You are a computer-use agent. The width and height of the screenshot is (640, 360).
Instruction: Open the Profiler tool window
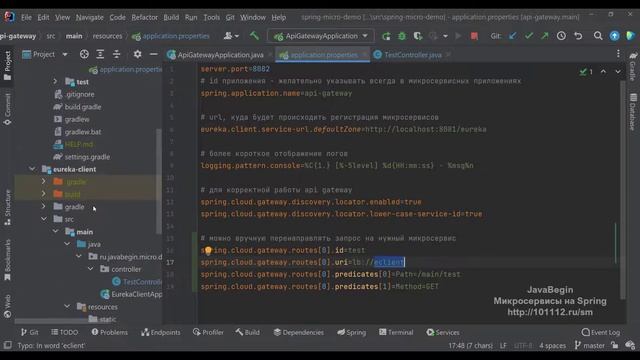[208, 332]
